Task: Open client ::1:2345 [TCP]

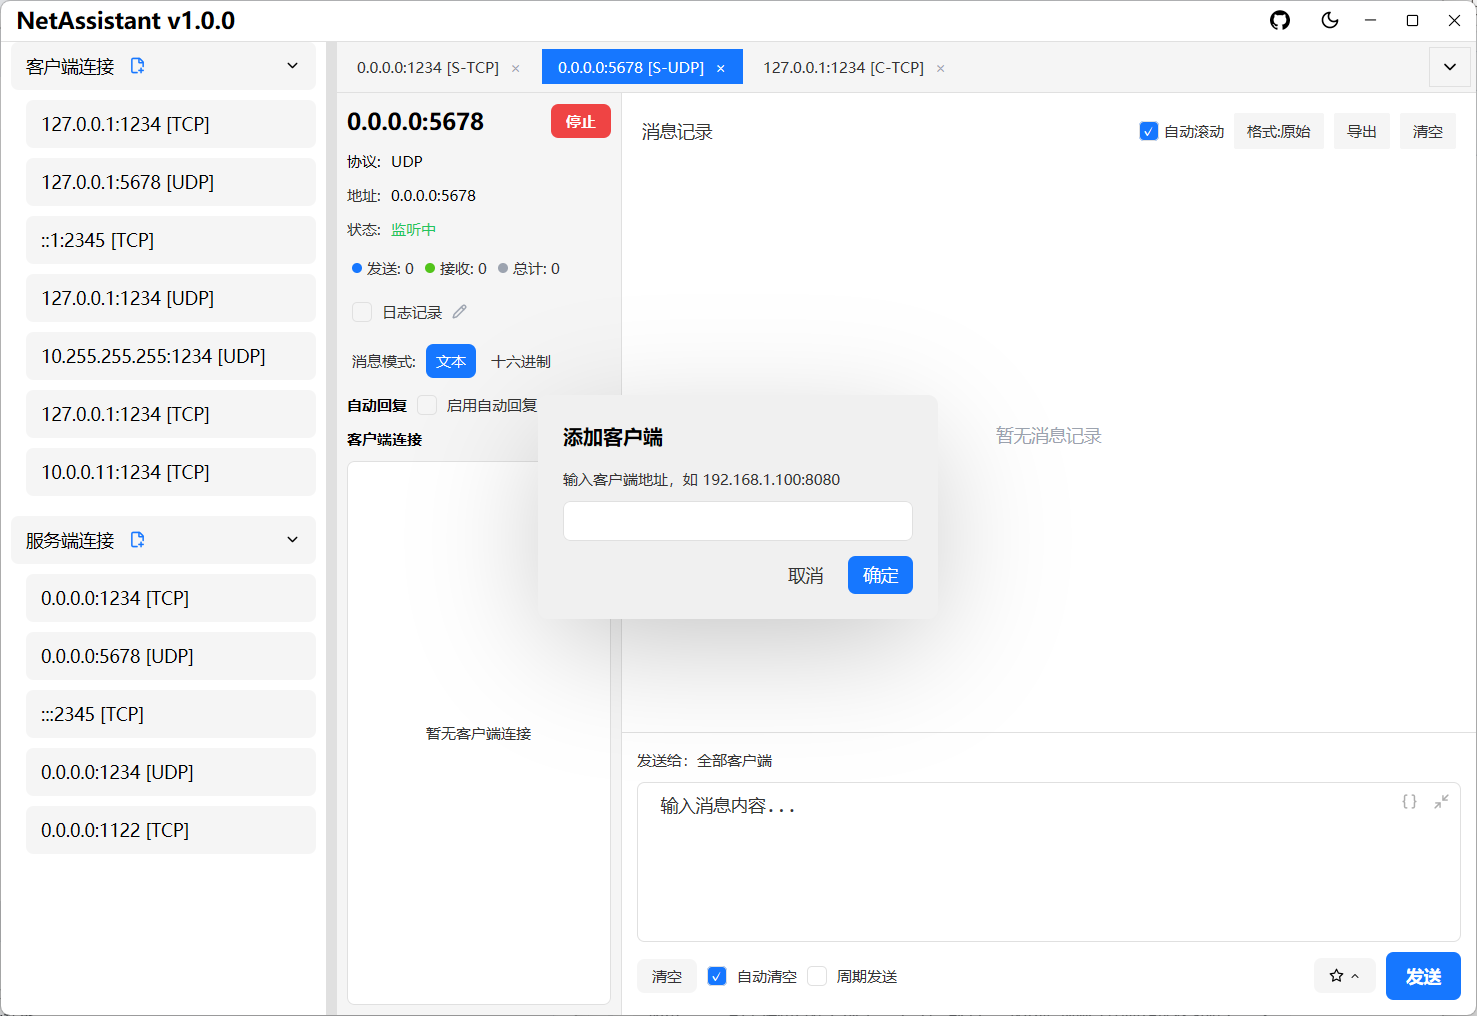Action: click(x=171, y=240)
